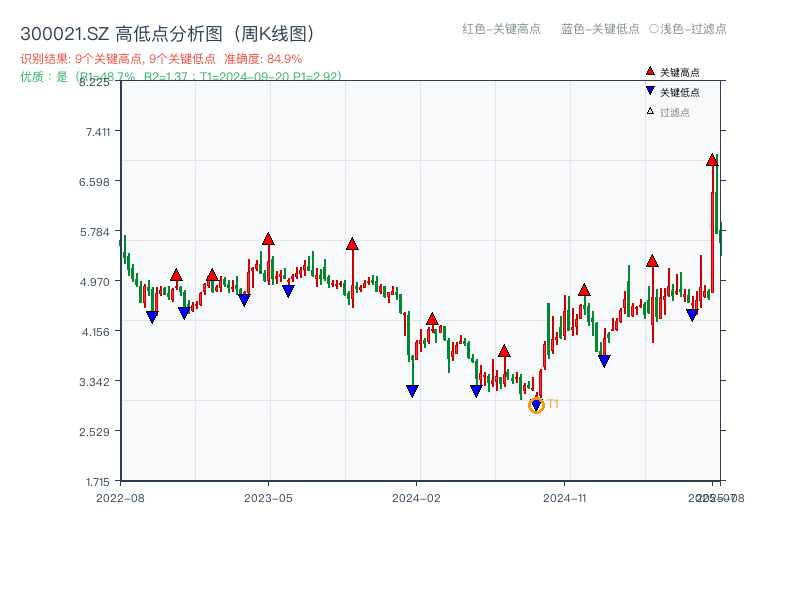800x600 pixels.
Task: Click the 过滤点 legend label
Action: [675, 112]
